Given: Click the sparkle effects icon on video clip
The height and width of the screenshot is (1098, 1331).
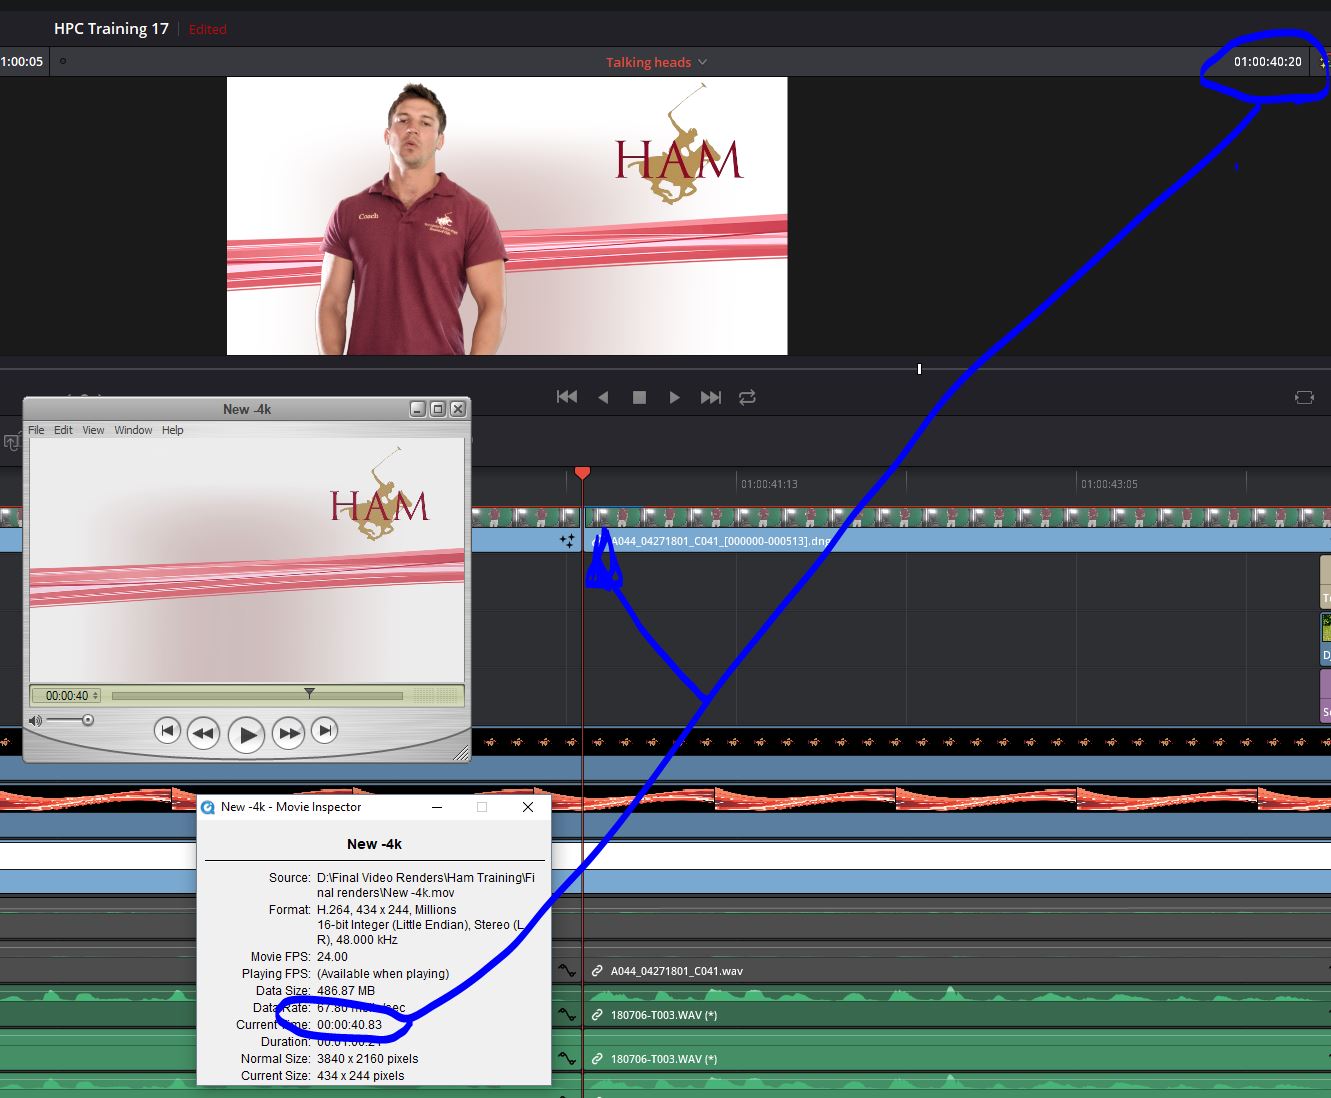Looking at the screenshot, I should [x=567, y=541].
